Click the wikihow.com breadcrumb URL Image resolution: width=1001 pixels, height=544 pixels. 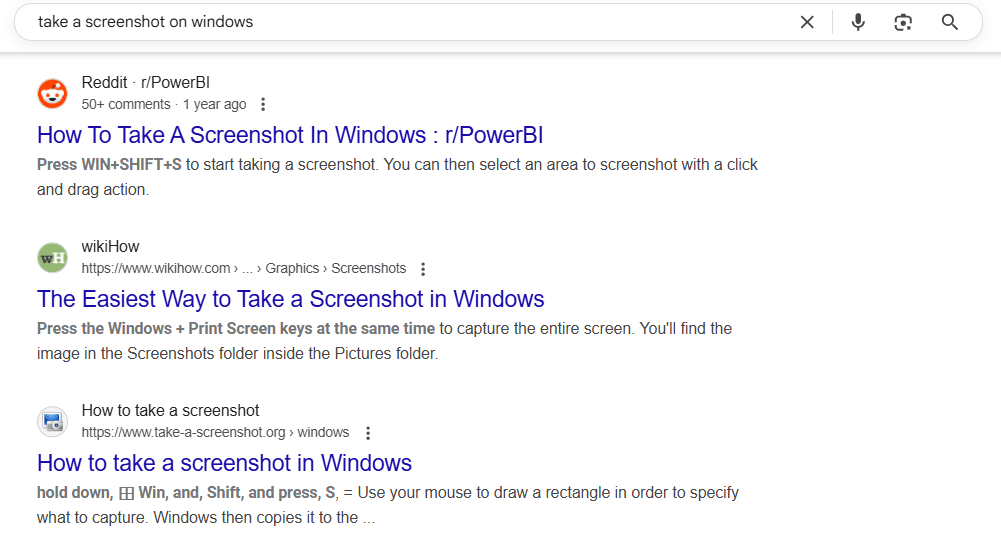[x=243, y=268]
